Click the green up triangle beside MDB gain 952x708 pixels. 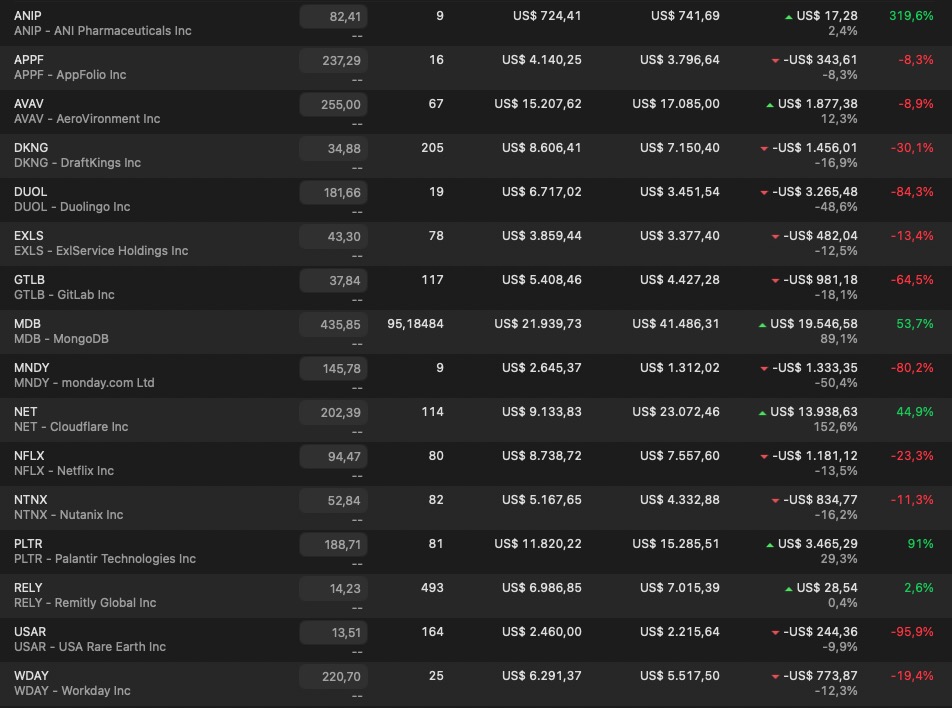[762, 325]
